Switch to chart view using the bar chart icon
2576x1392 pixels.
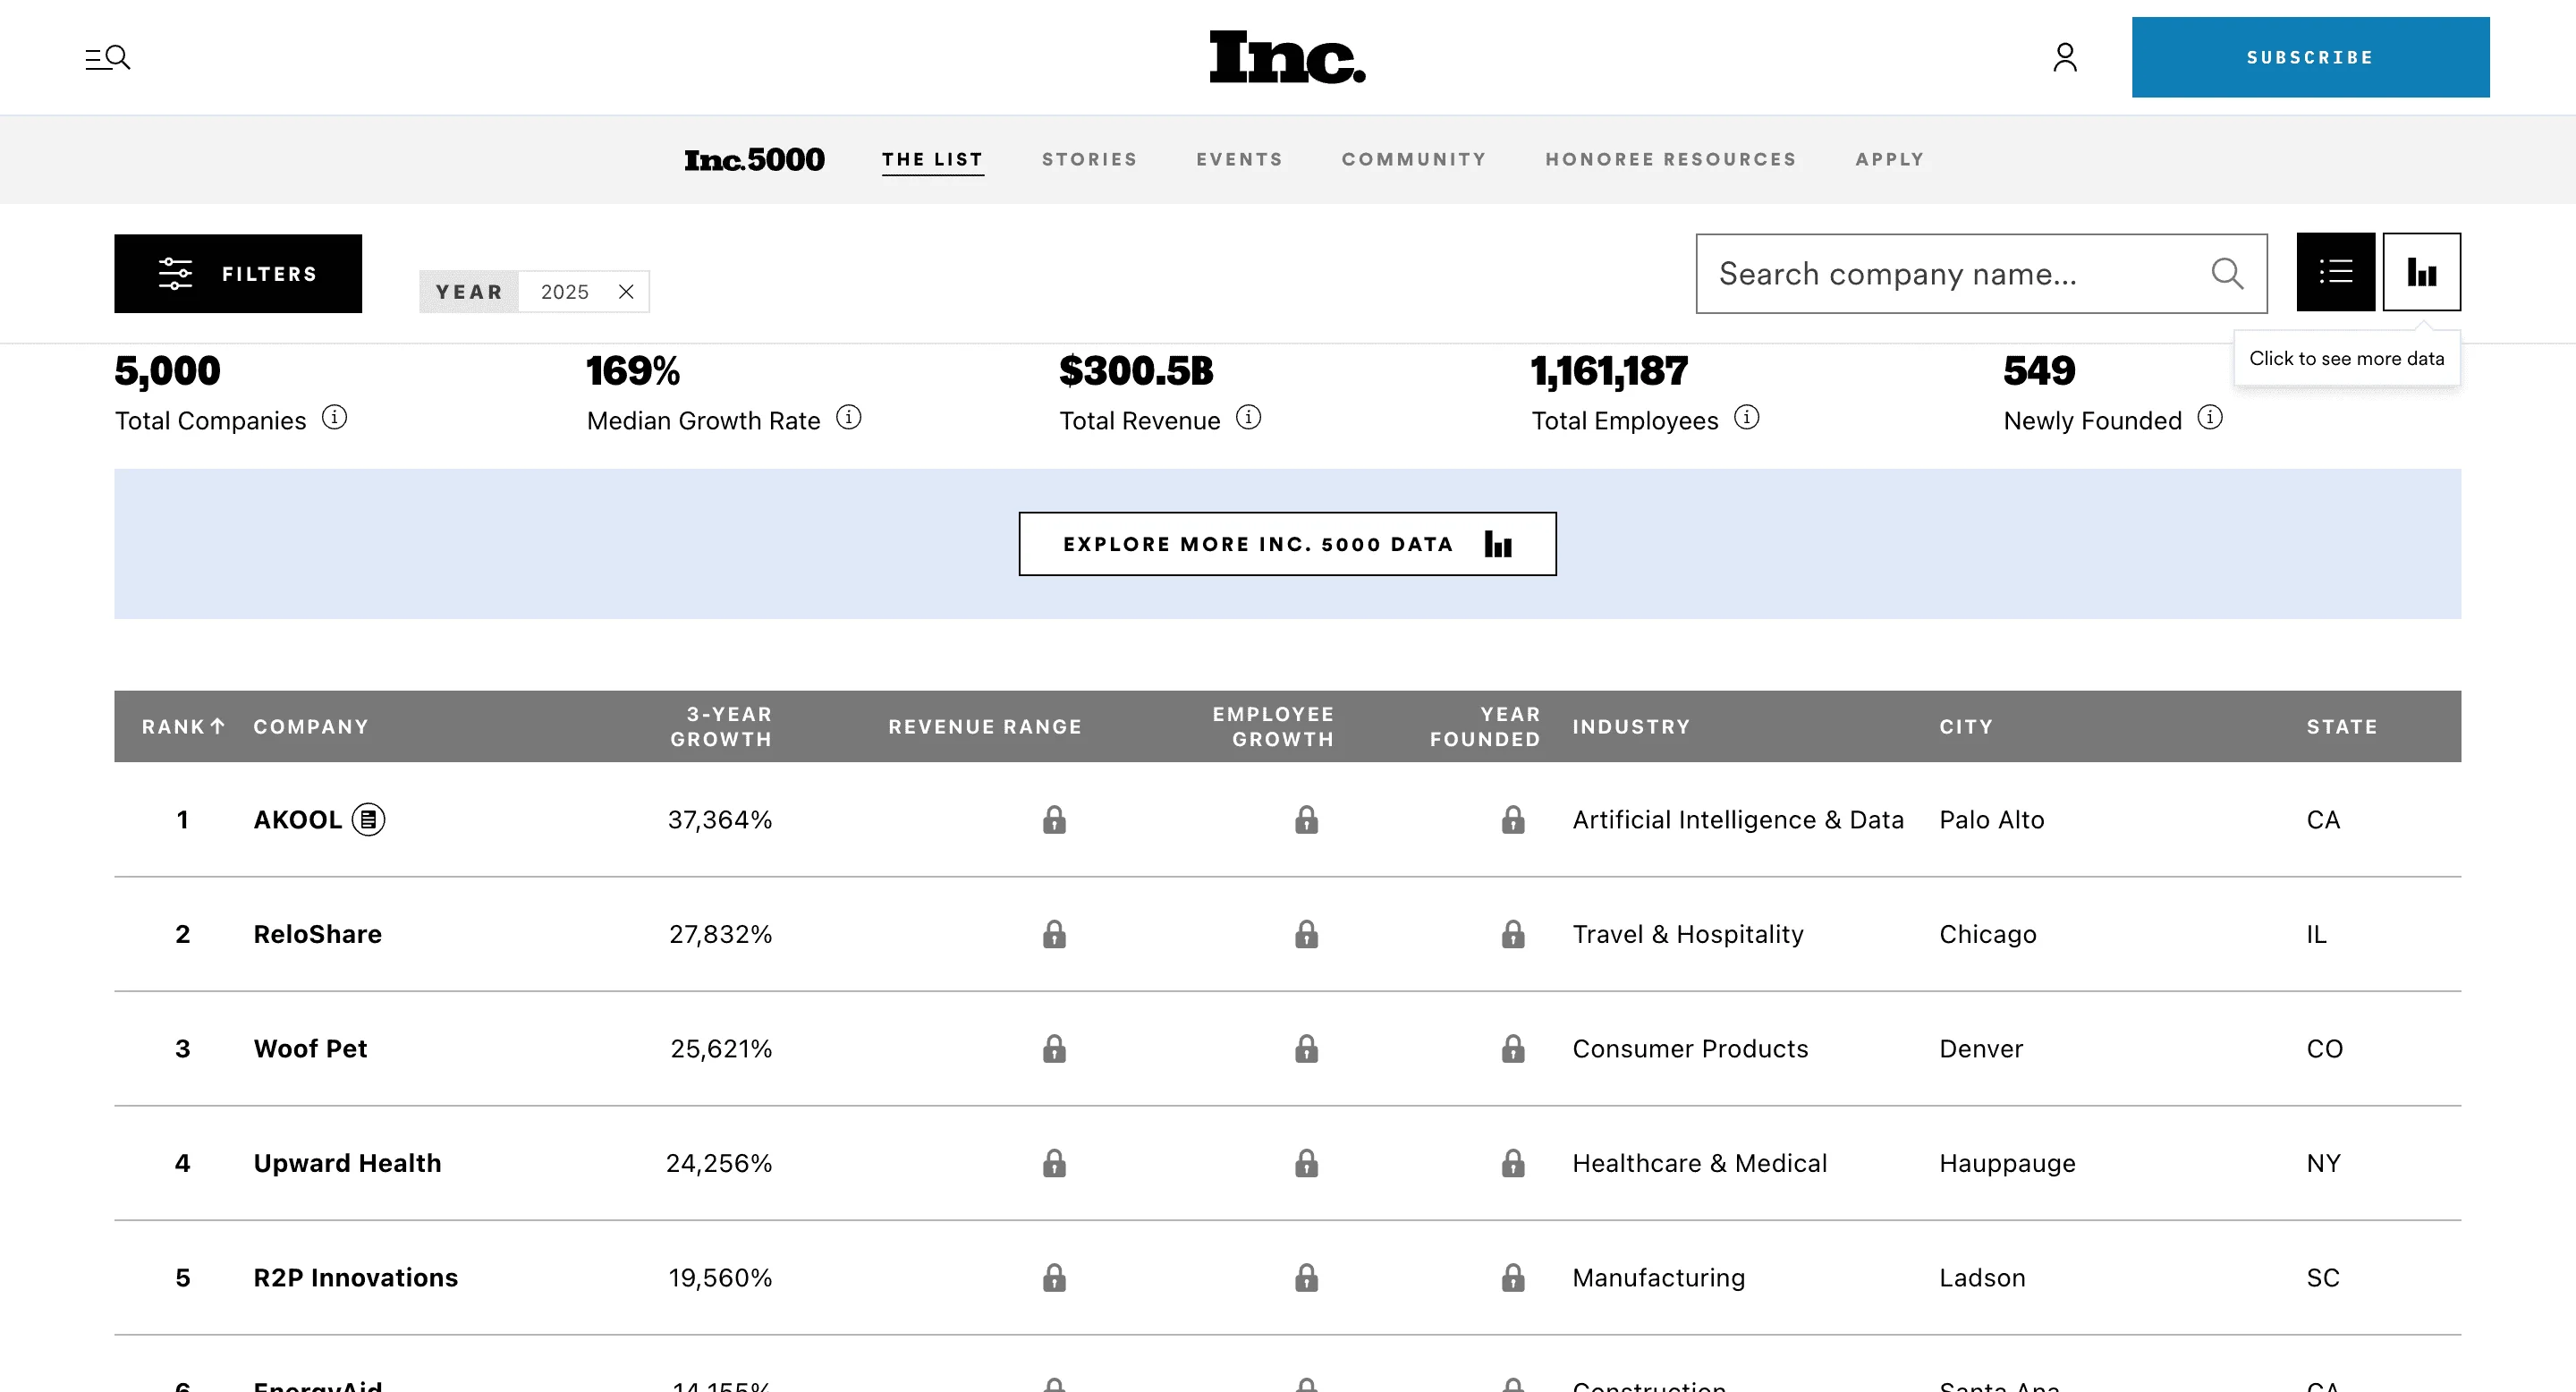[x=2422, y=272]
